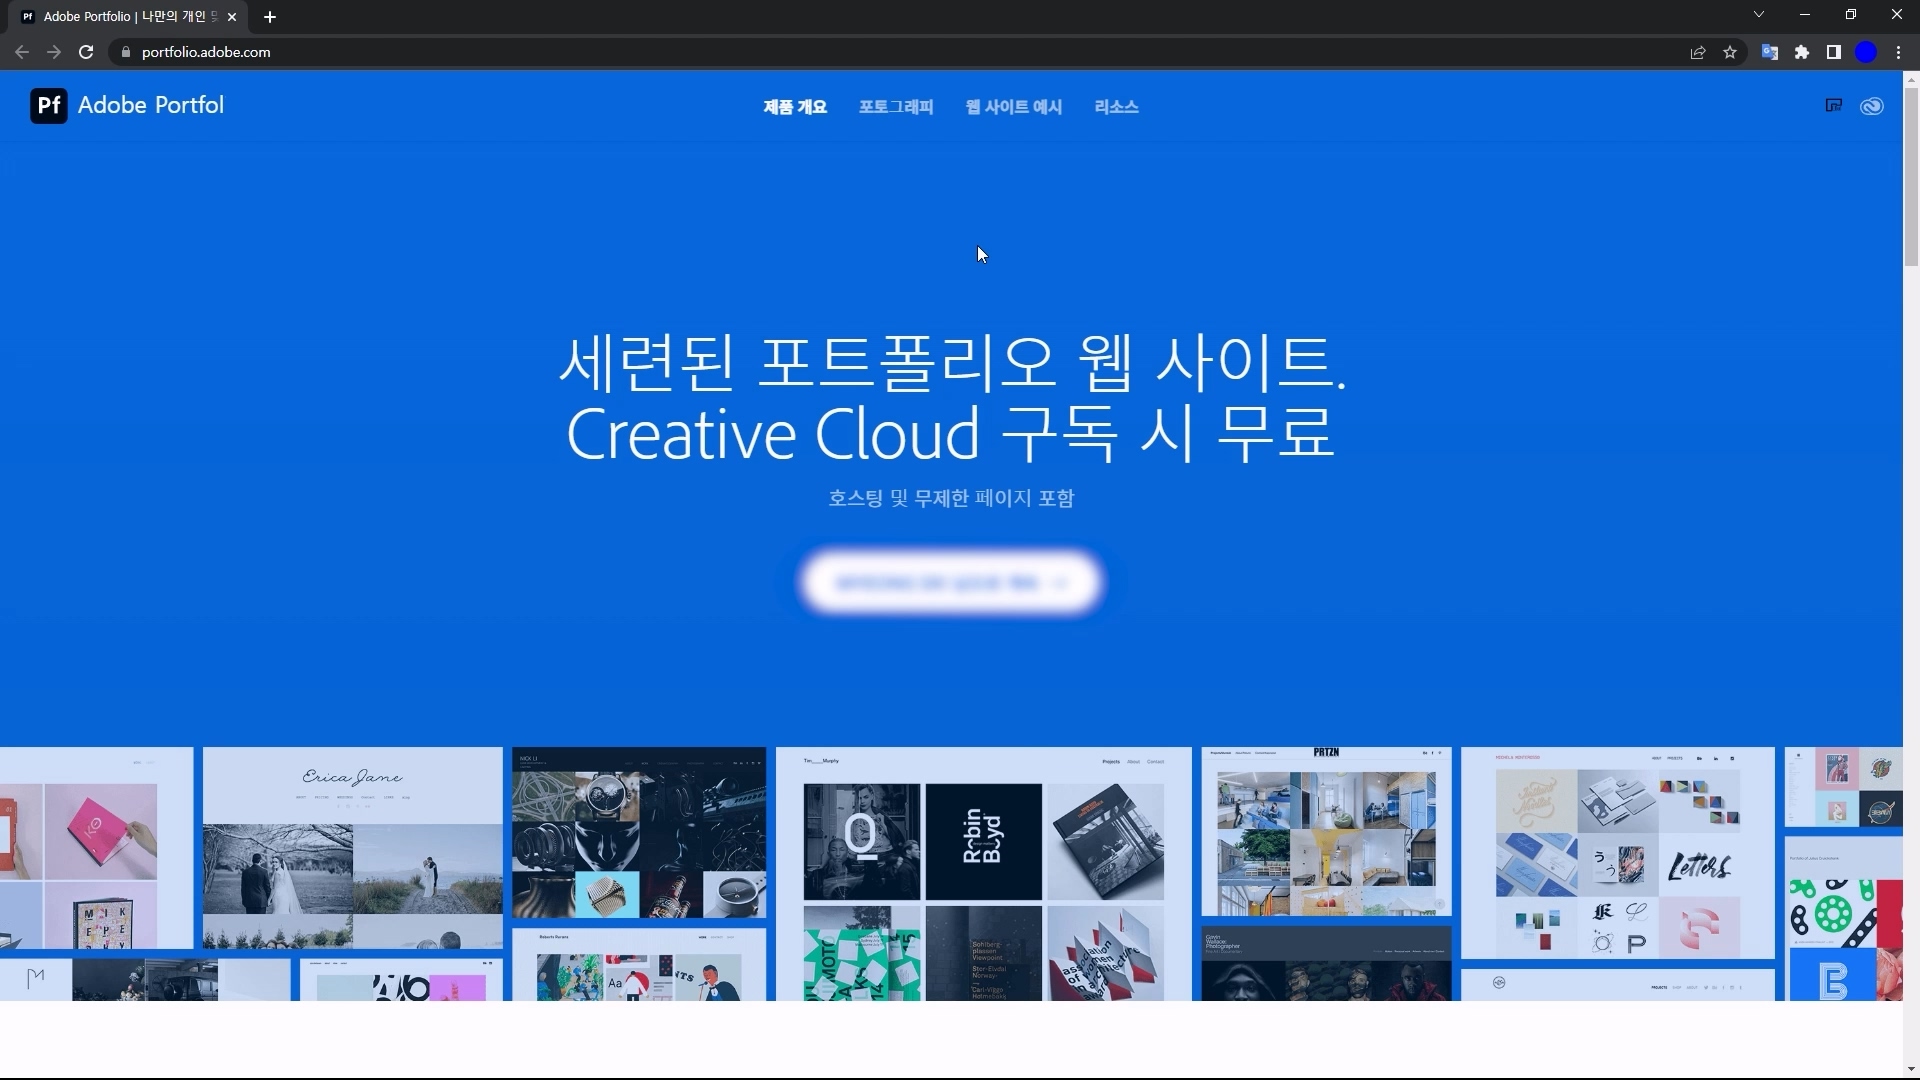This screenshot has width=1920, height=1080.
Task: Click the 리소스 navigation link
Action: pyautogui.click(x=1116, y=107)
